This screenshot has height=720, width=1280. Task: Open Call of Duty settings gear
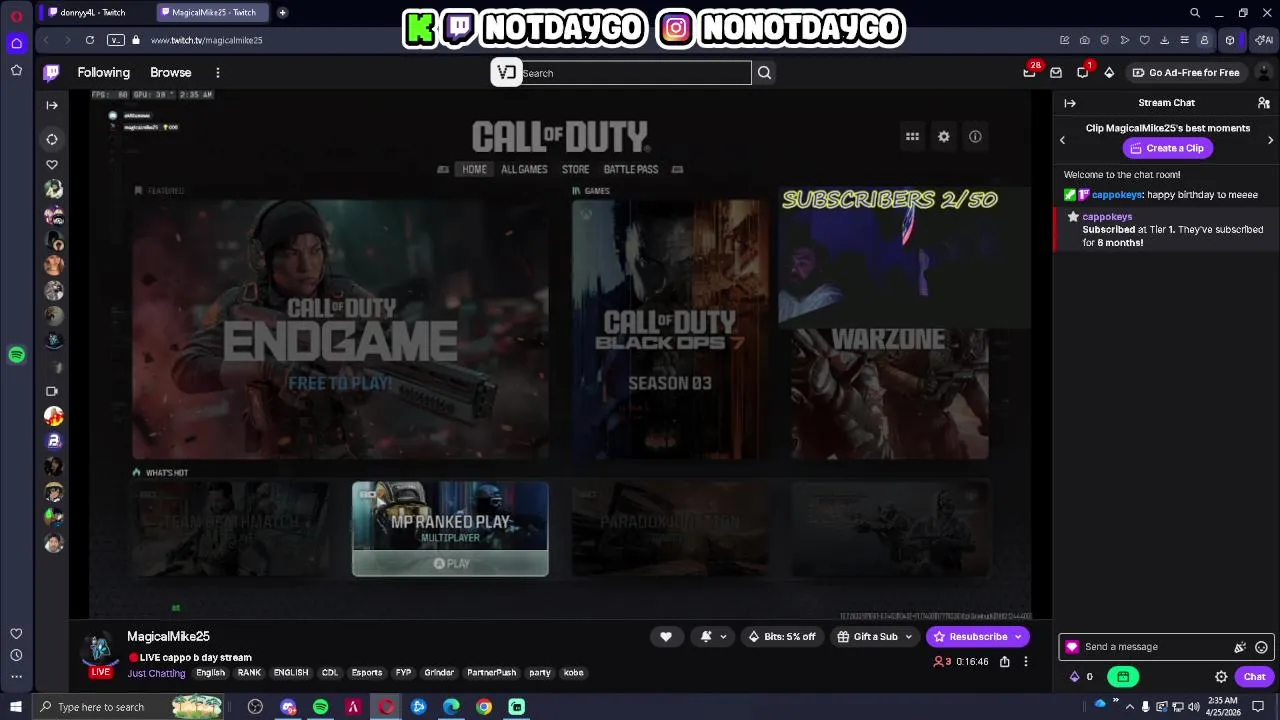pyautogui.click(x=944, y=137)
